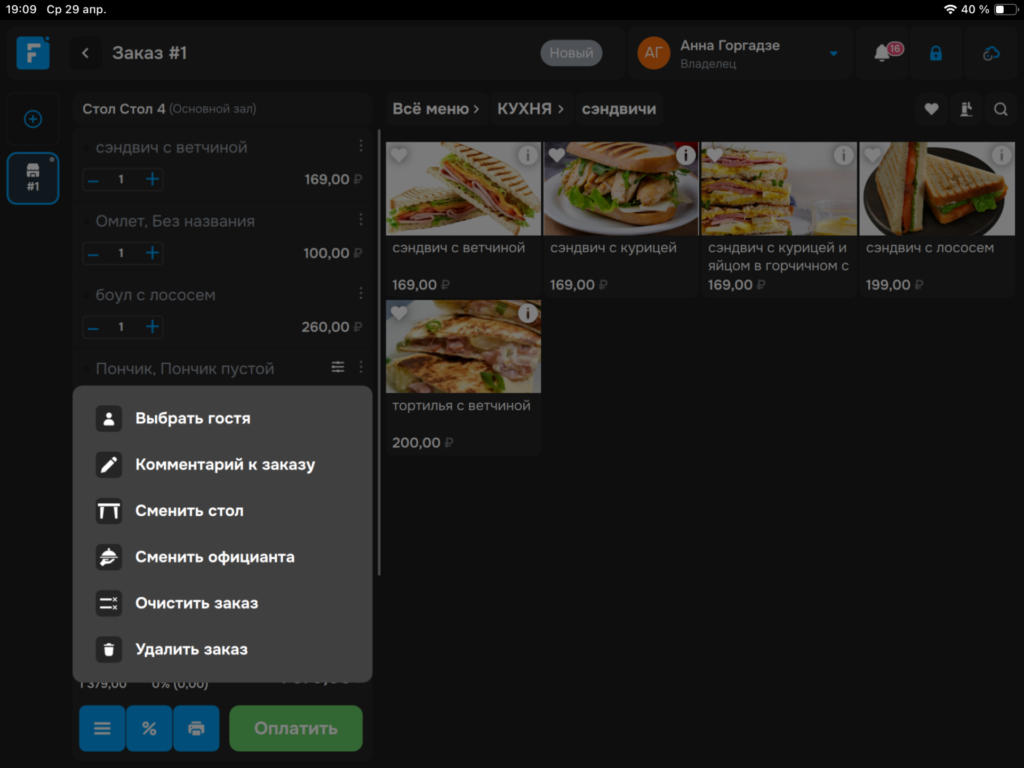Click the order list scrollbar
Image resolution: width=1024 pixels, height=768 pixels.
click(x=379, y=353)
